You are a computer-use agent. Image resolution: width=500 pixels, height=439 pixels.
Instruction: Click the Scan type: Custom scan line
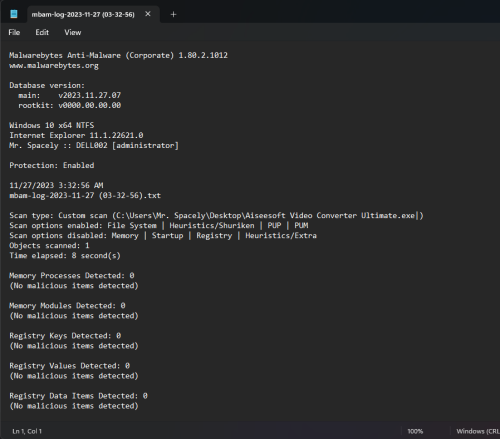216,215
